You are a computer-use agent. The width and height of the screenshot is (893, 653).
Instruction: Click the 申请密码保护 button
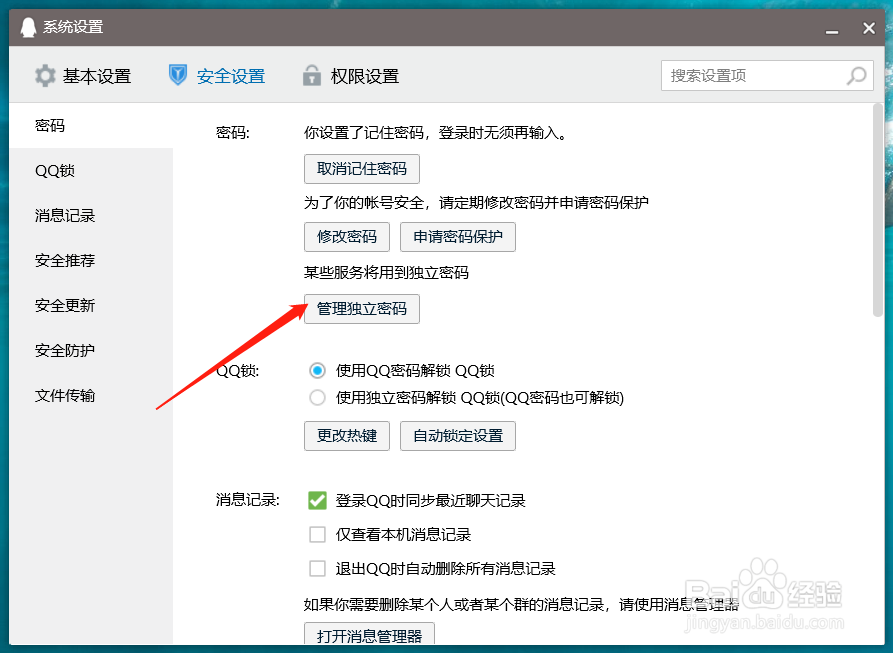tap(458, 237)
